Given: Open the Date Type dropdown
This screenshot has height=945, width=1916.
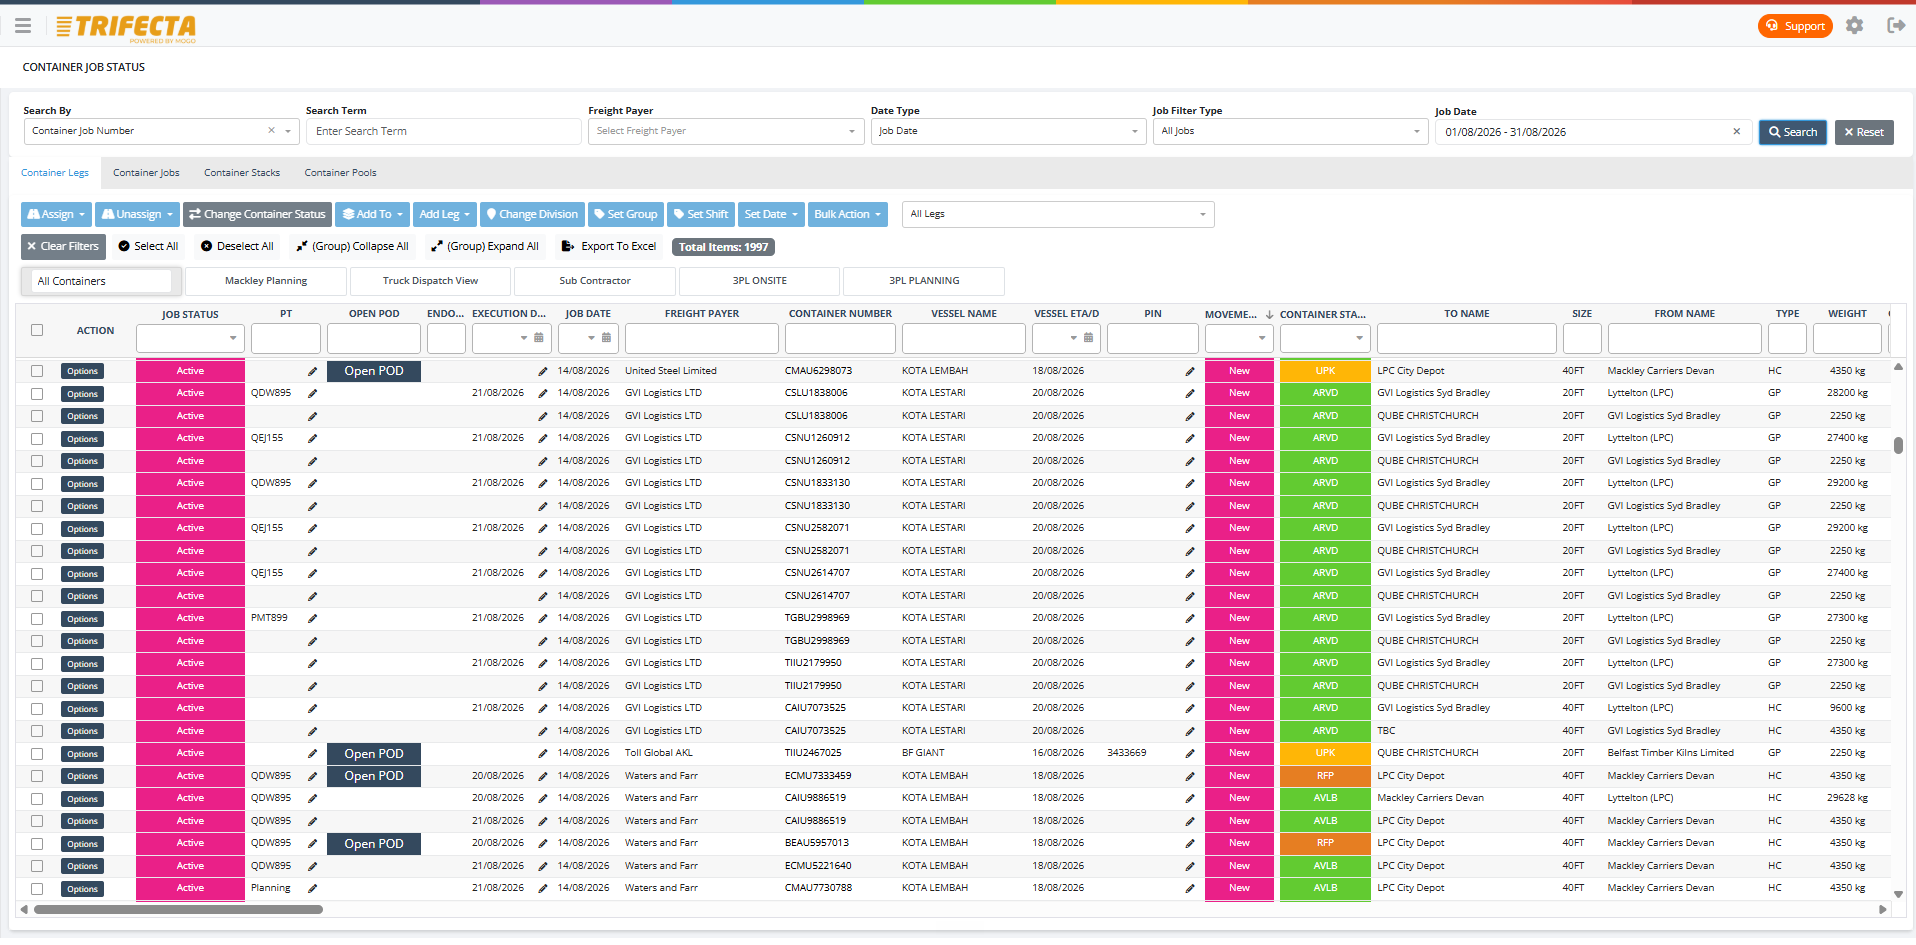Looking at the screenshot, I should tap(1008, 131).
